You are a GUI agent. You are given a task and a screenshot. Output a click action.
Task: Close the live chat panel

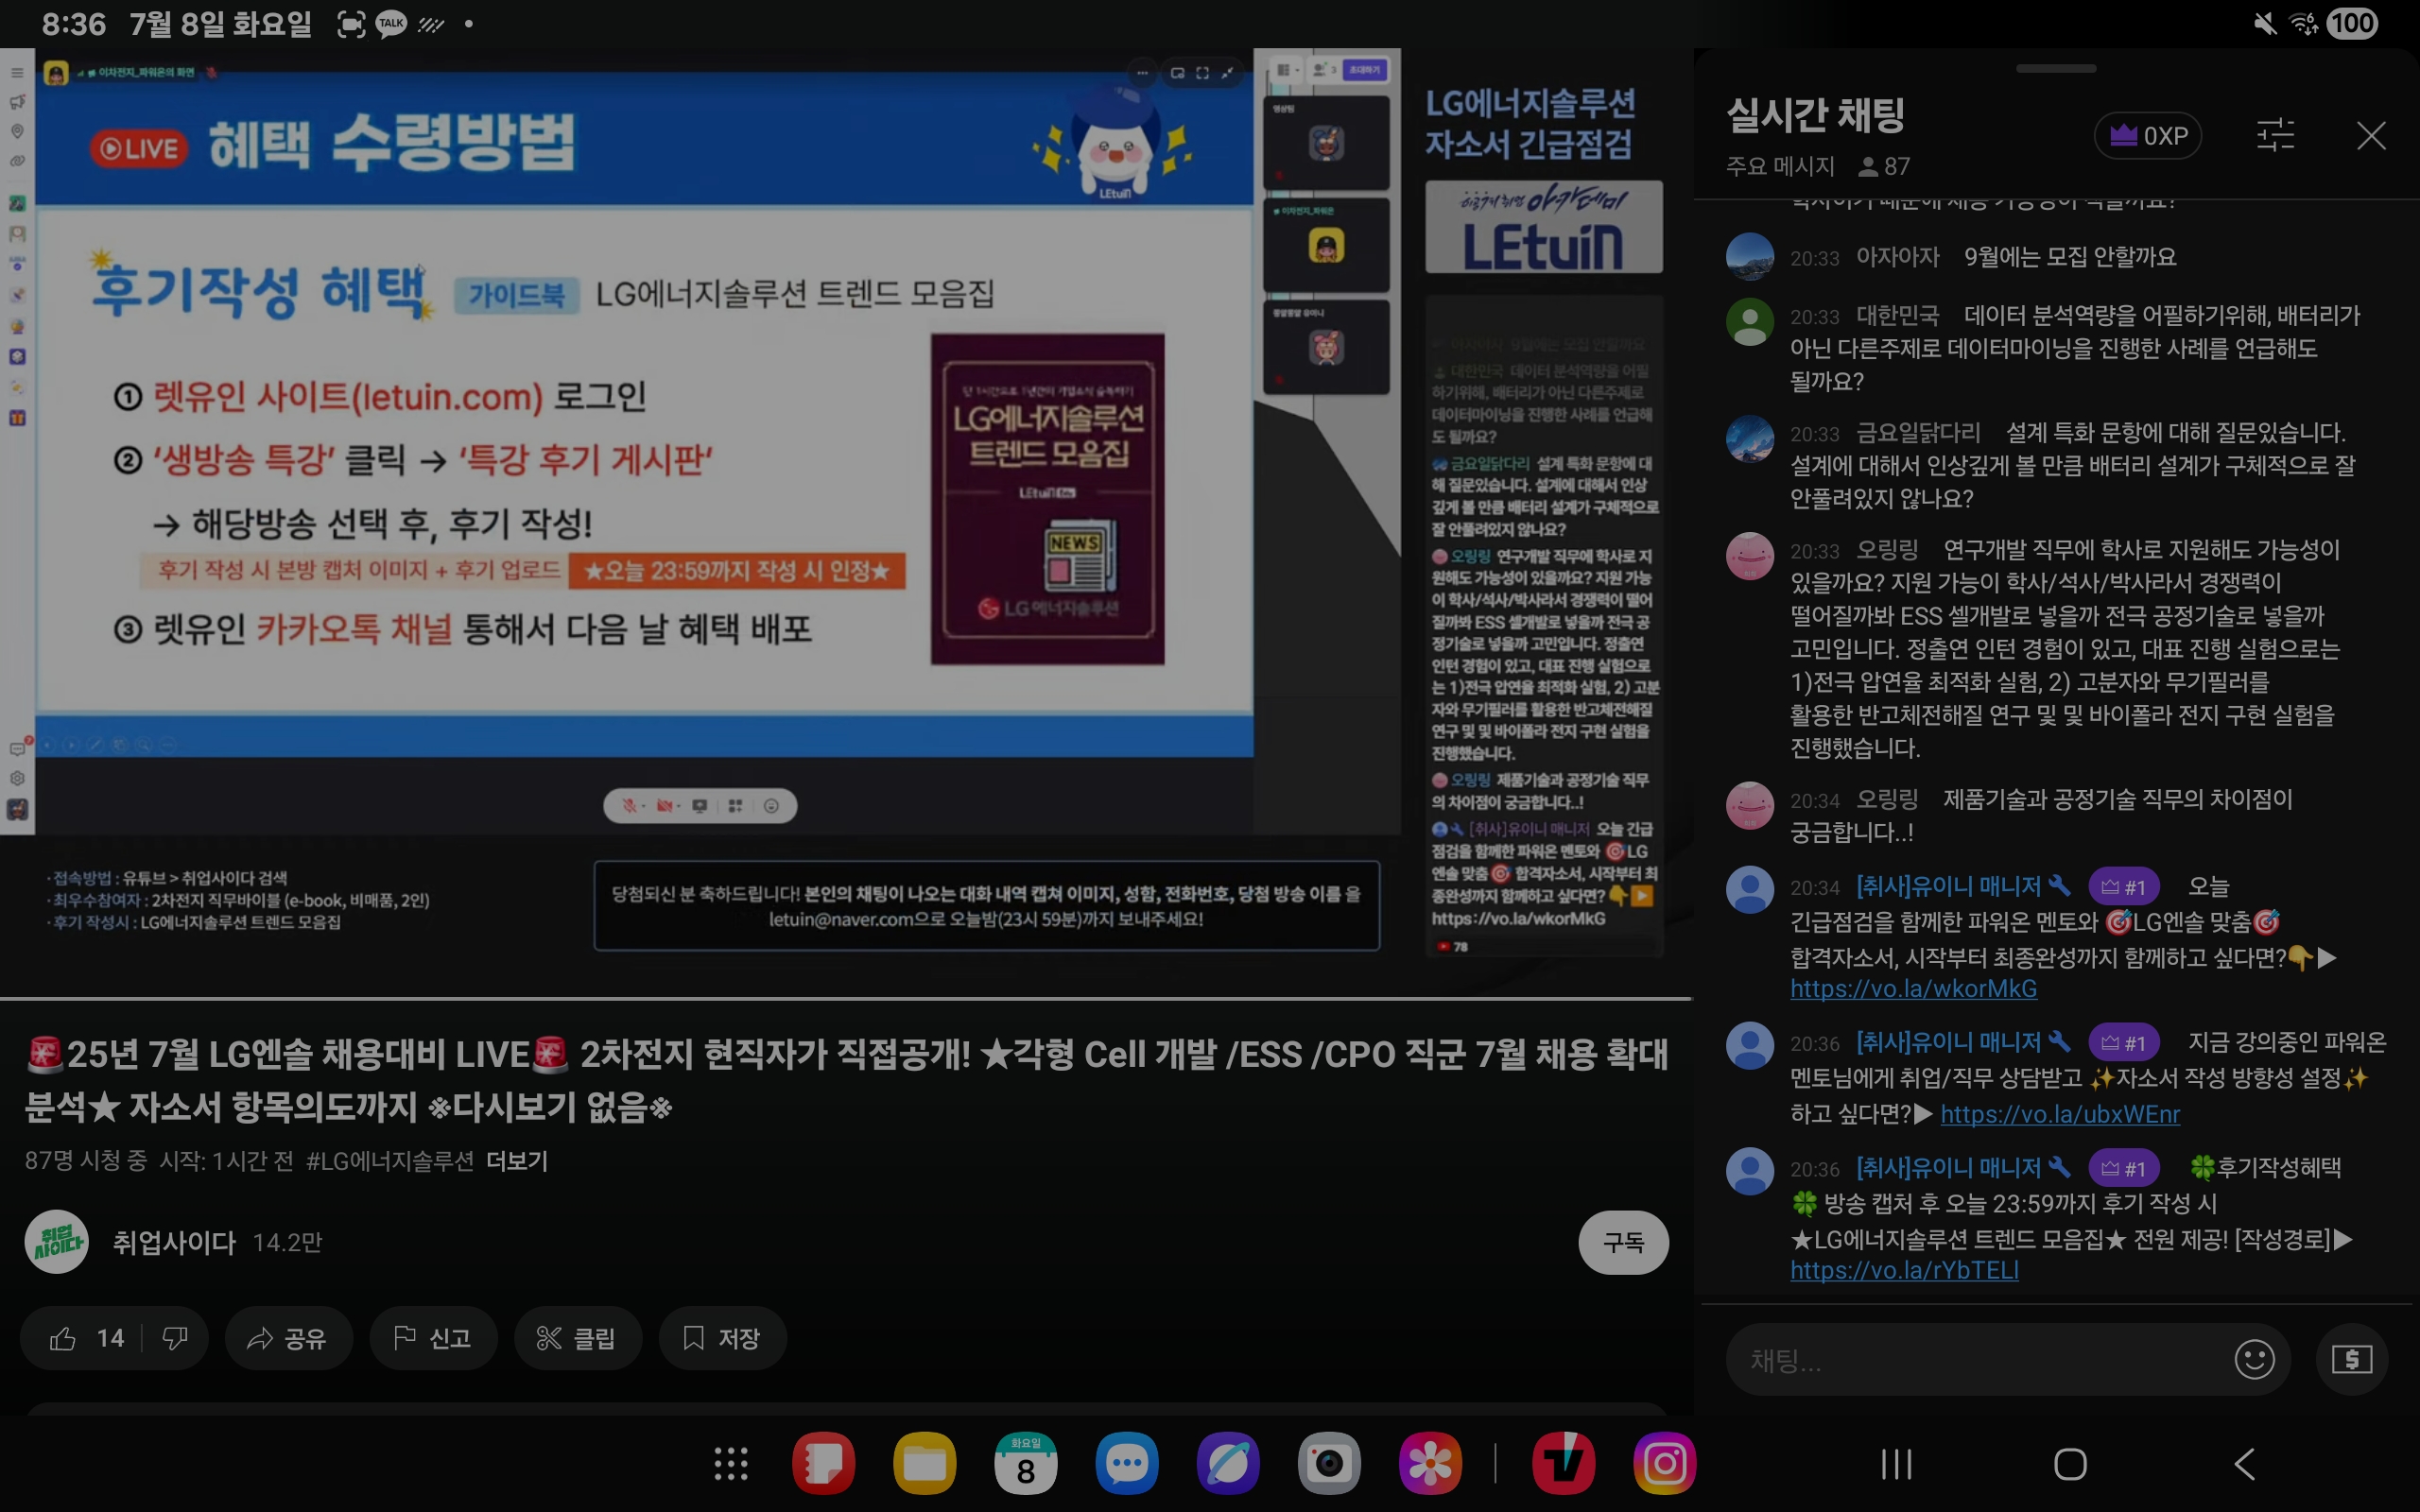[2371, 135]
